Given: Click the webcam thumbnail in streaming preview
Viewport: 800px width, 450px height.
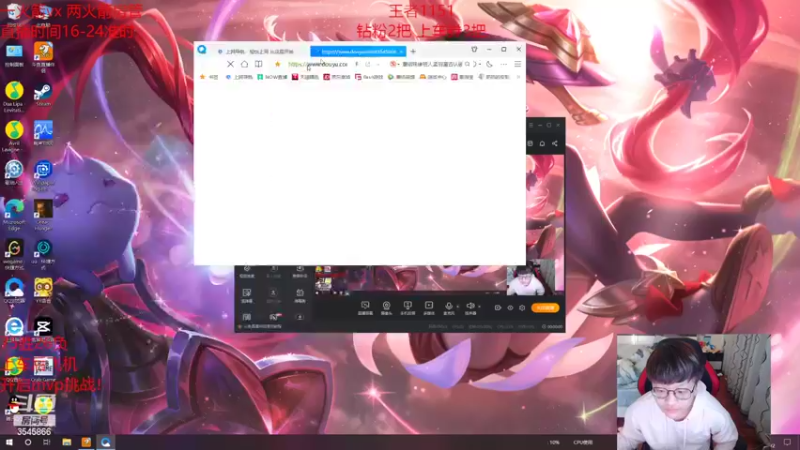Looking at the screenshot, I should pos(531,278).
